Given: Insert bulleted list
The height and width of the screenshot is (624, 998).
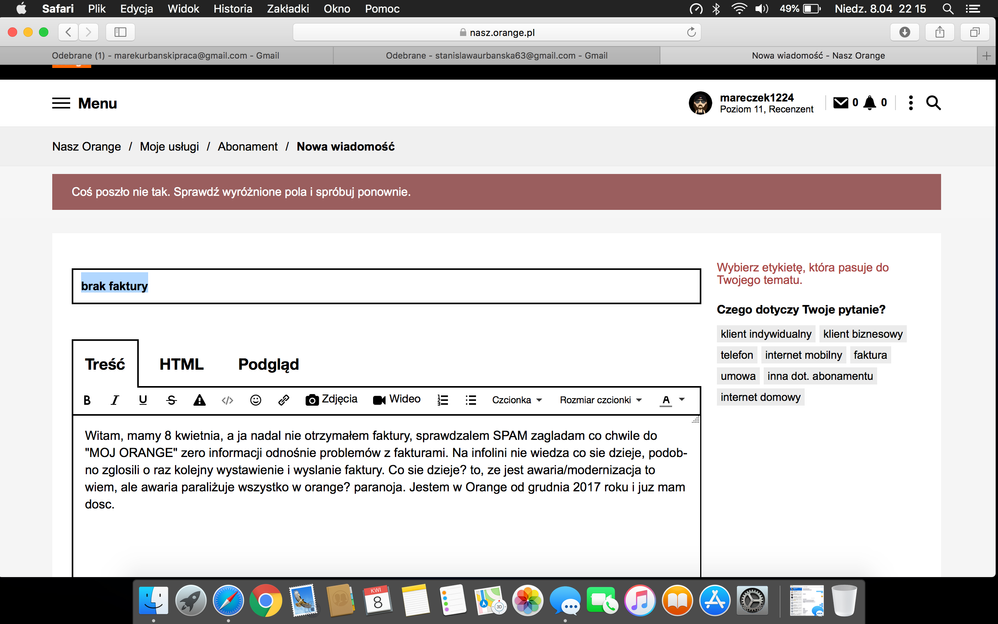Looking at the screenshot, I should tap(471, 400).
